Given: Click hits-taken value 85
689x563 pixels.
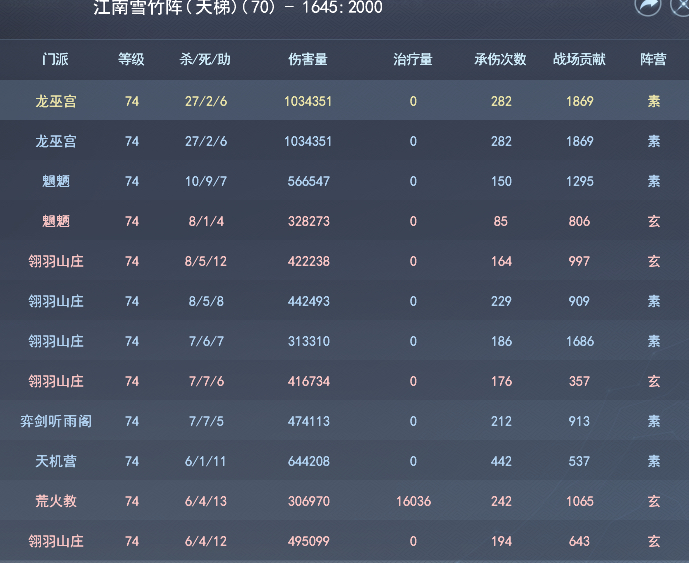Looking at the screenshot, I should [x=500, y=222].
